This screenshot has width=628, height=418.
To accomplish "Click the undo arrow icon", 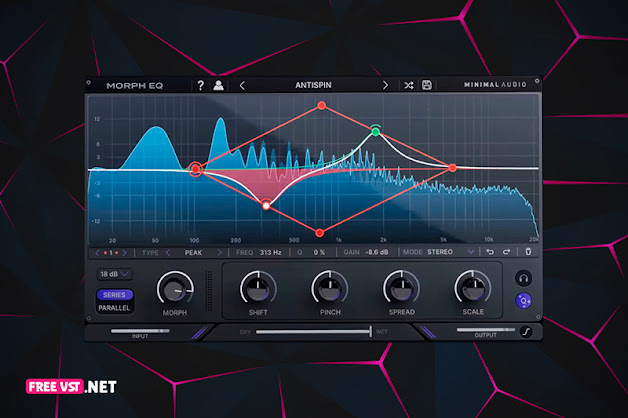I will [x=490, y=252].
